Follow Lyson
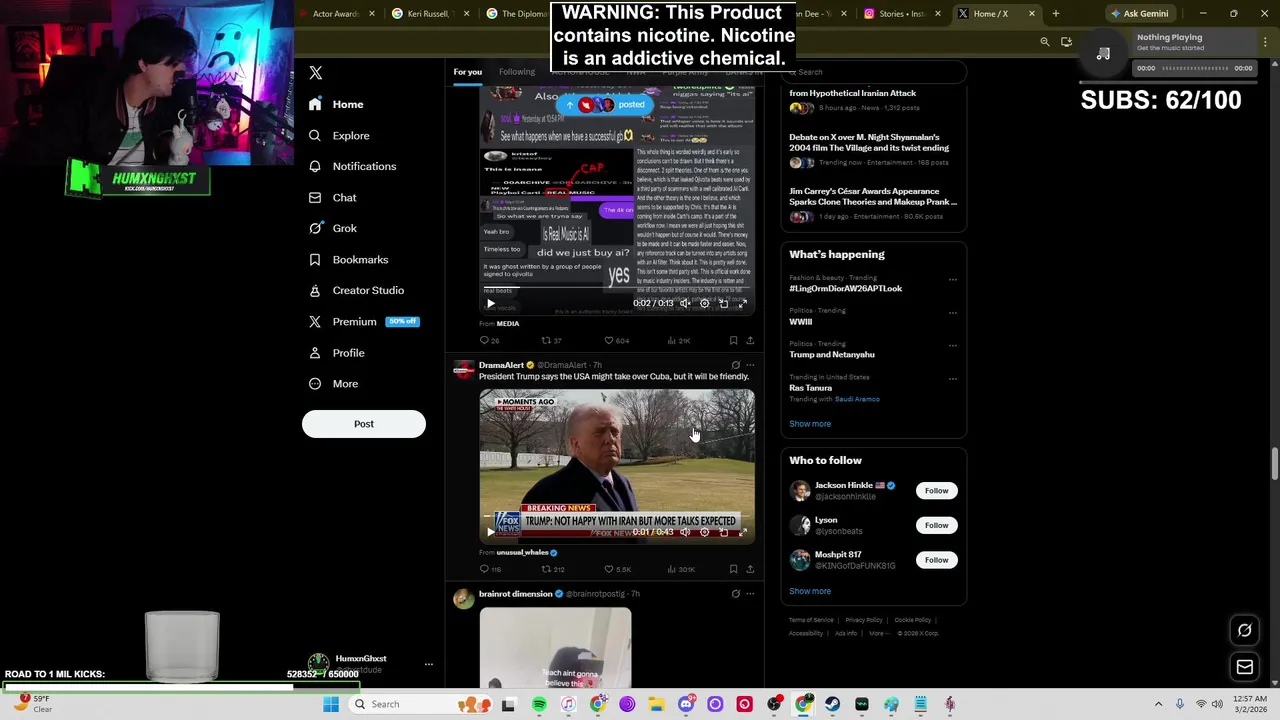 [x=936, y=525]
